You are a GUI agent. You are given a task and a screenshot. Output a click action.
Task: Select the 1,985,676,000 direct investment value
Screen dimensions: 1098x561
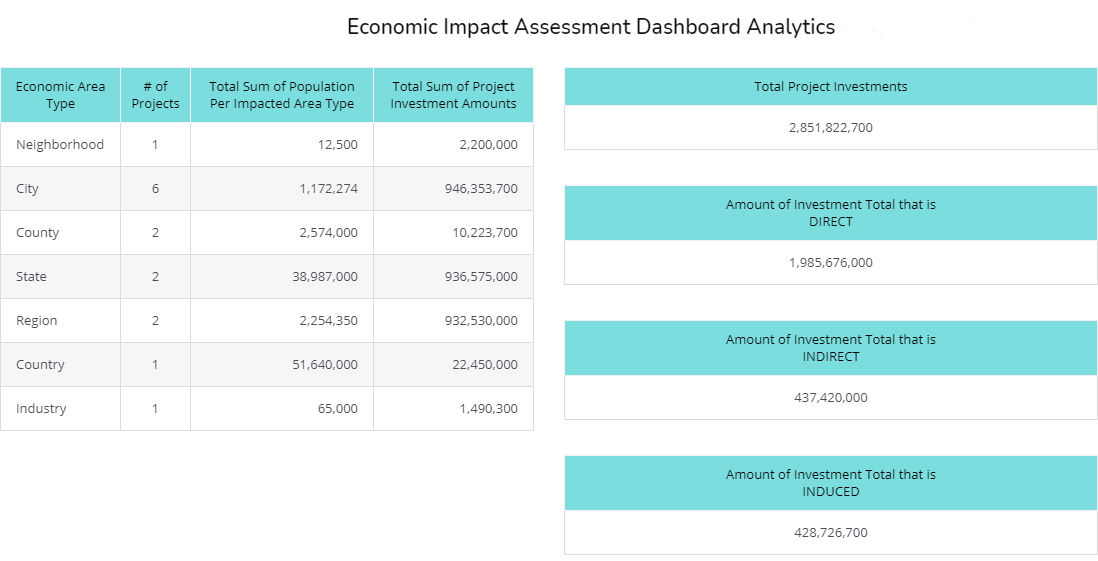point(830,263)
